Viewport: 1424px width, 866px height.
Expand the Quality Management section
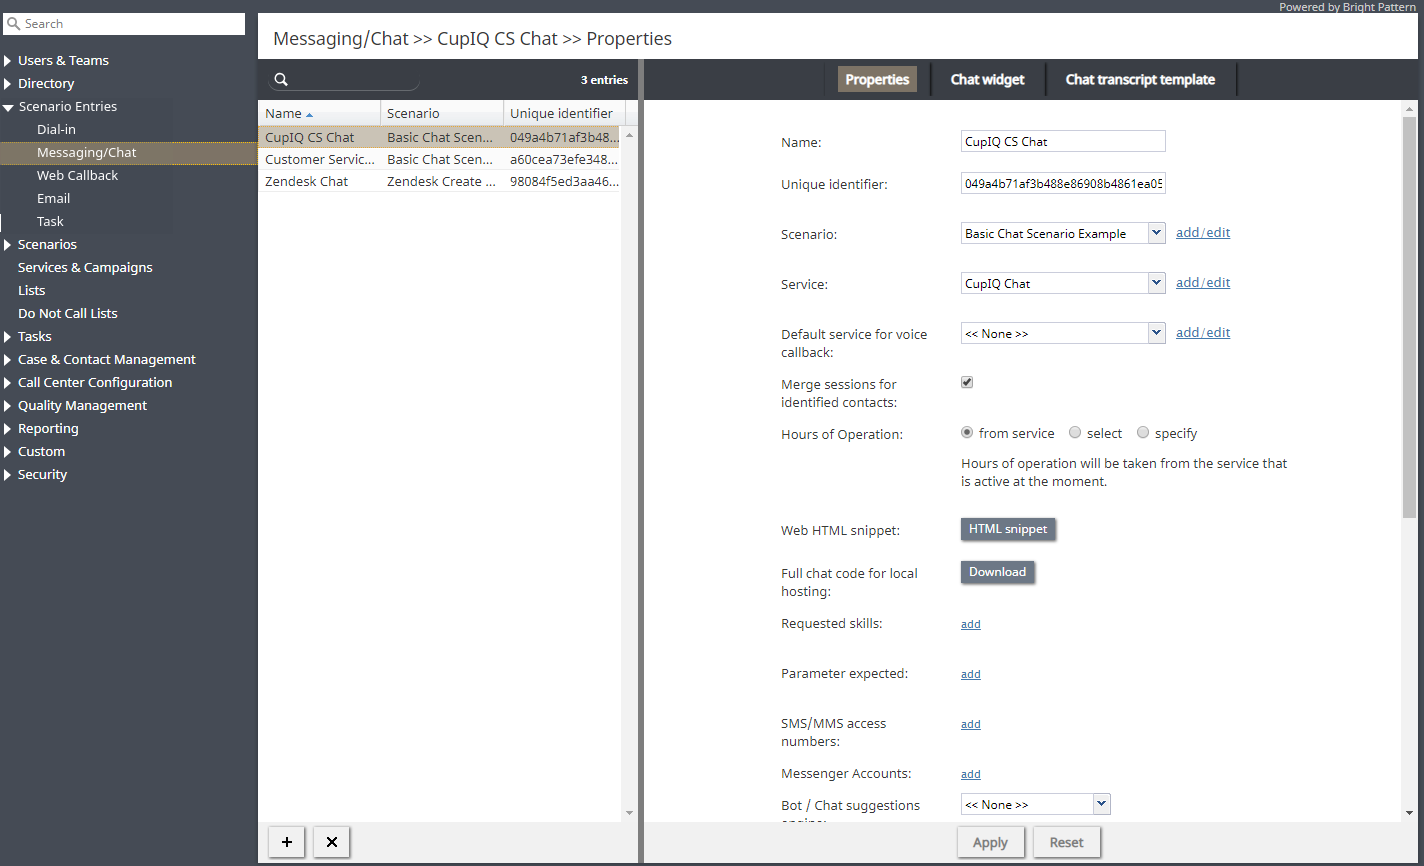9,406
